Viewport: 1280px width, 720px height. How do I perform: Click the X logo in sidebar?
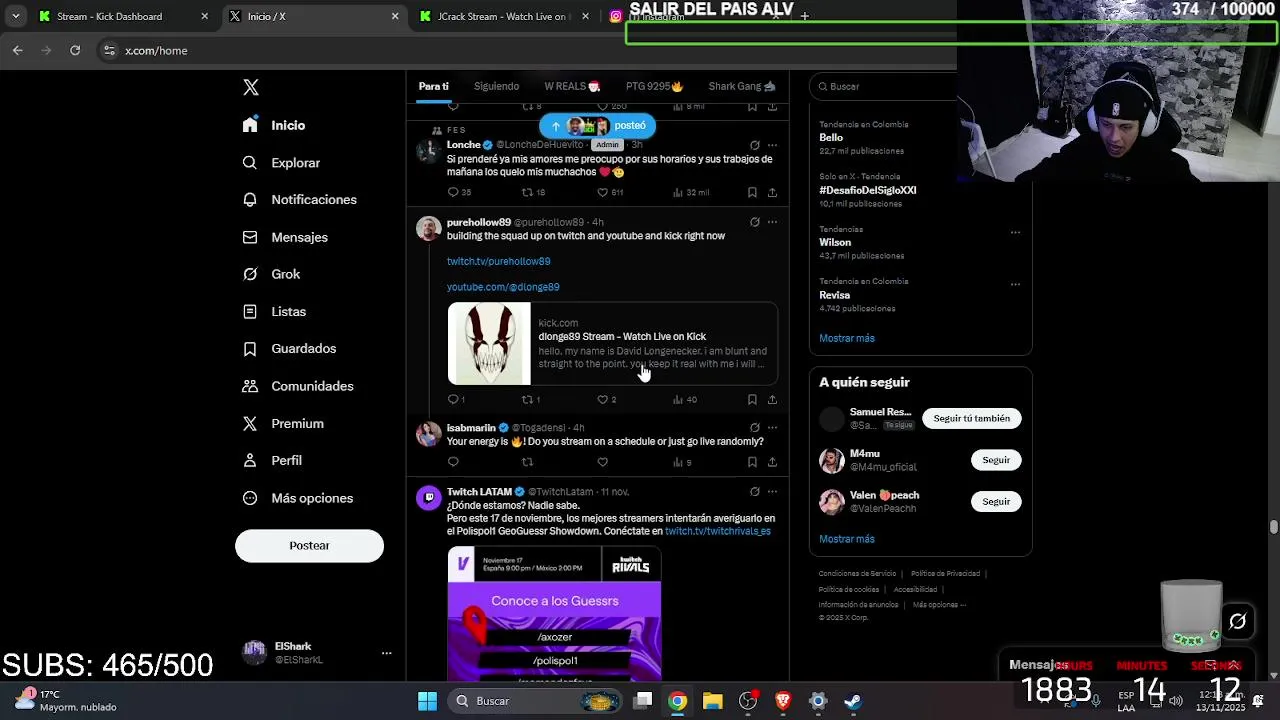coord(251,87)
